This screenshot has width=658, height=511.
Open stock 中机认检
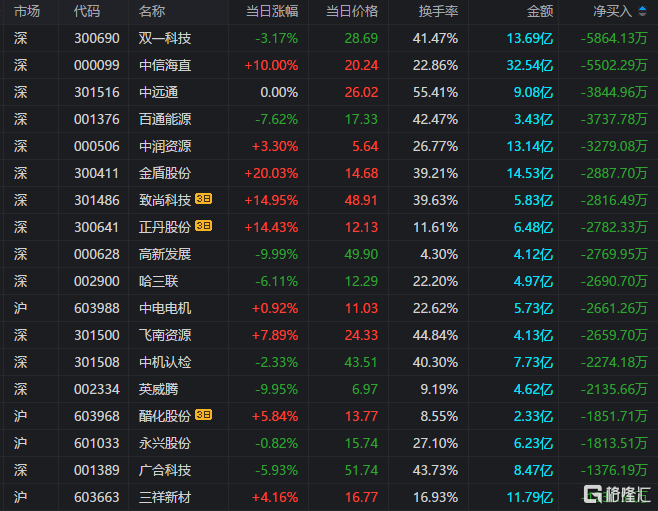pos(165,362)
